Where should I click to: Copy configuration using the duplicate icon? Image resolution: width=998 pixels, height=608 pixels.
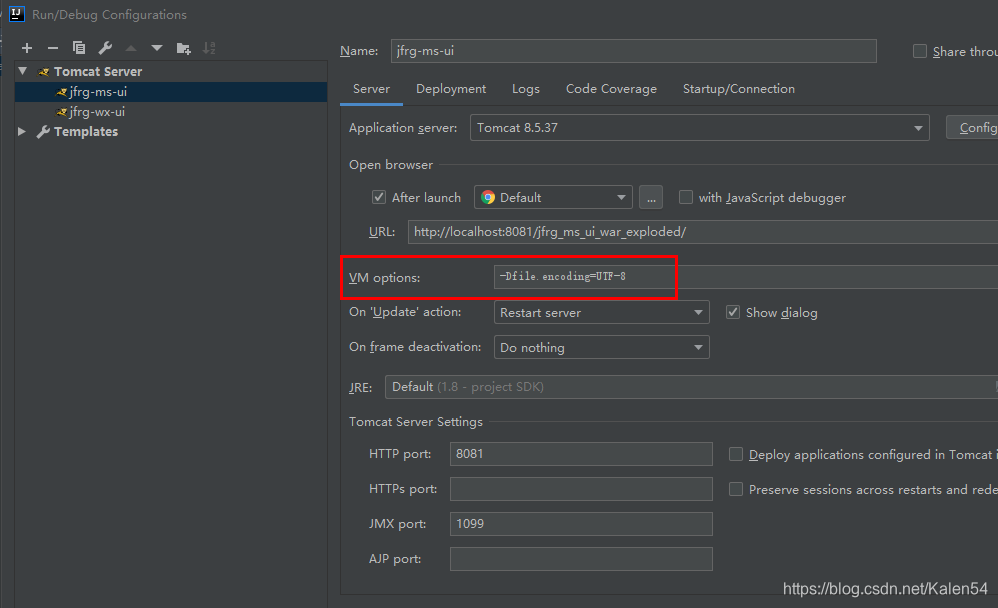[x=79, y=48]
